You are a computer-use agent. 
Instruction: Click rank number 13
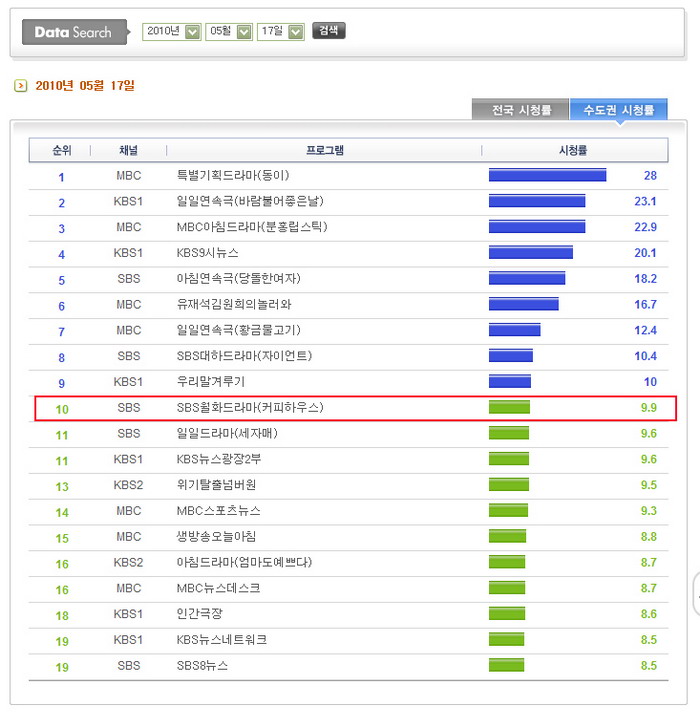[62, 487]
